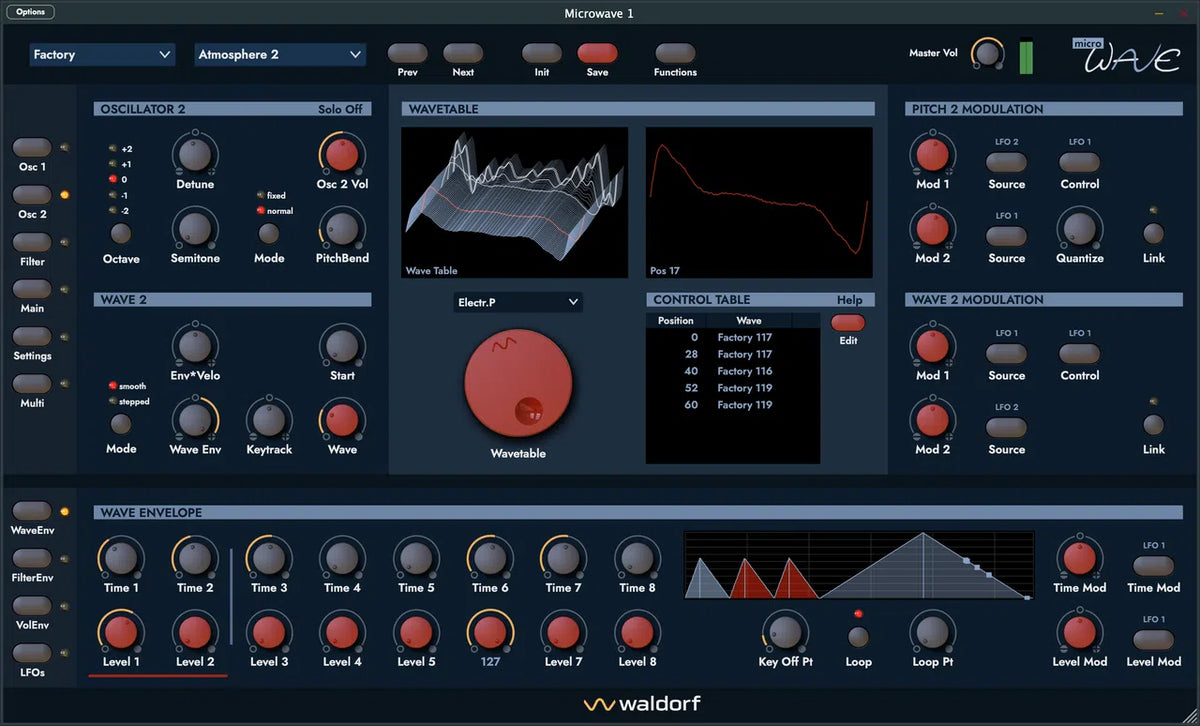Click the Osc 2 Vol knob
1200x726 pixels.
pyautogui.click(x=342, y=154)
